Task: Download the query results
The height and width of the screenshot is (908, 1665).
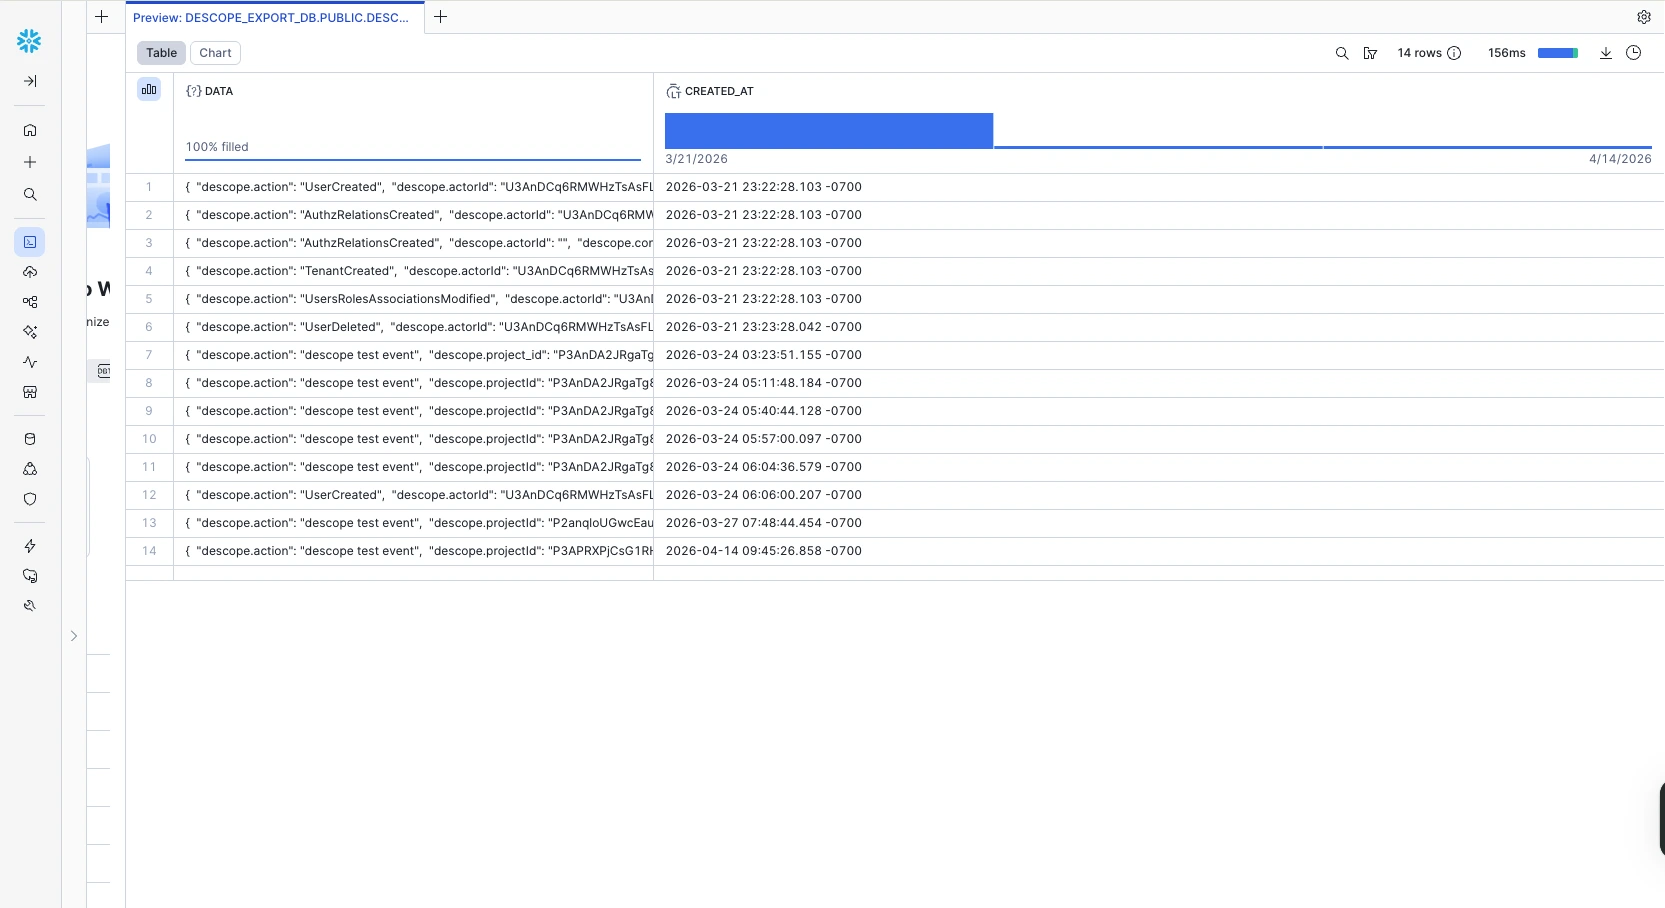Action: tap(1605, 53)
